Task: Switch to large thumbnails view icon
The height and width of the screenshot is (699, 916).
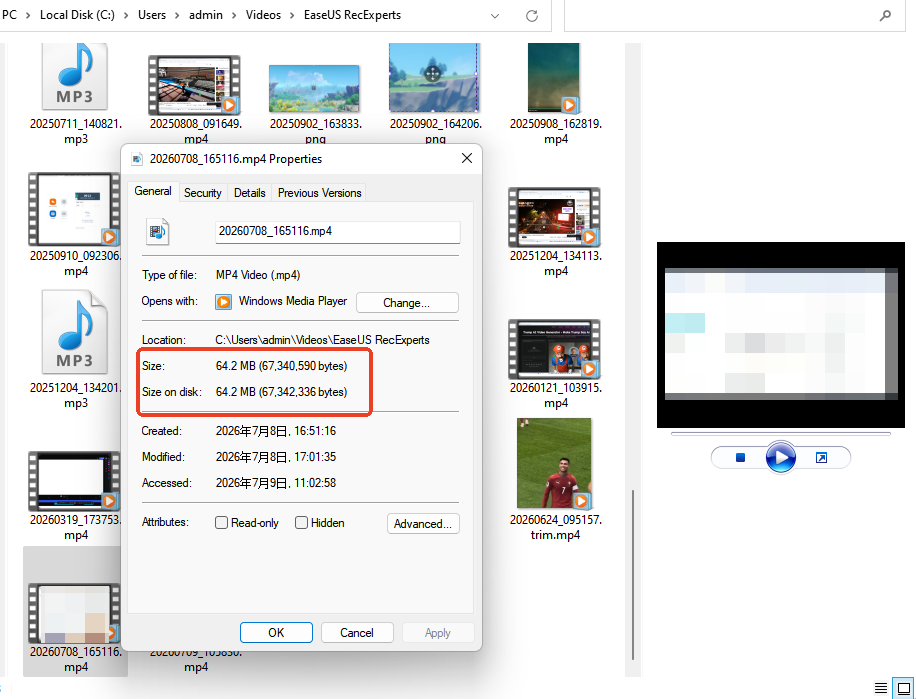Action: [x=904, y=688]
